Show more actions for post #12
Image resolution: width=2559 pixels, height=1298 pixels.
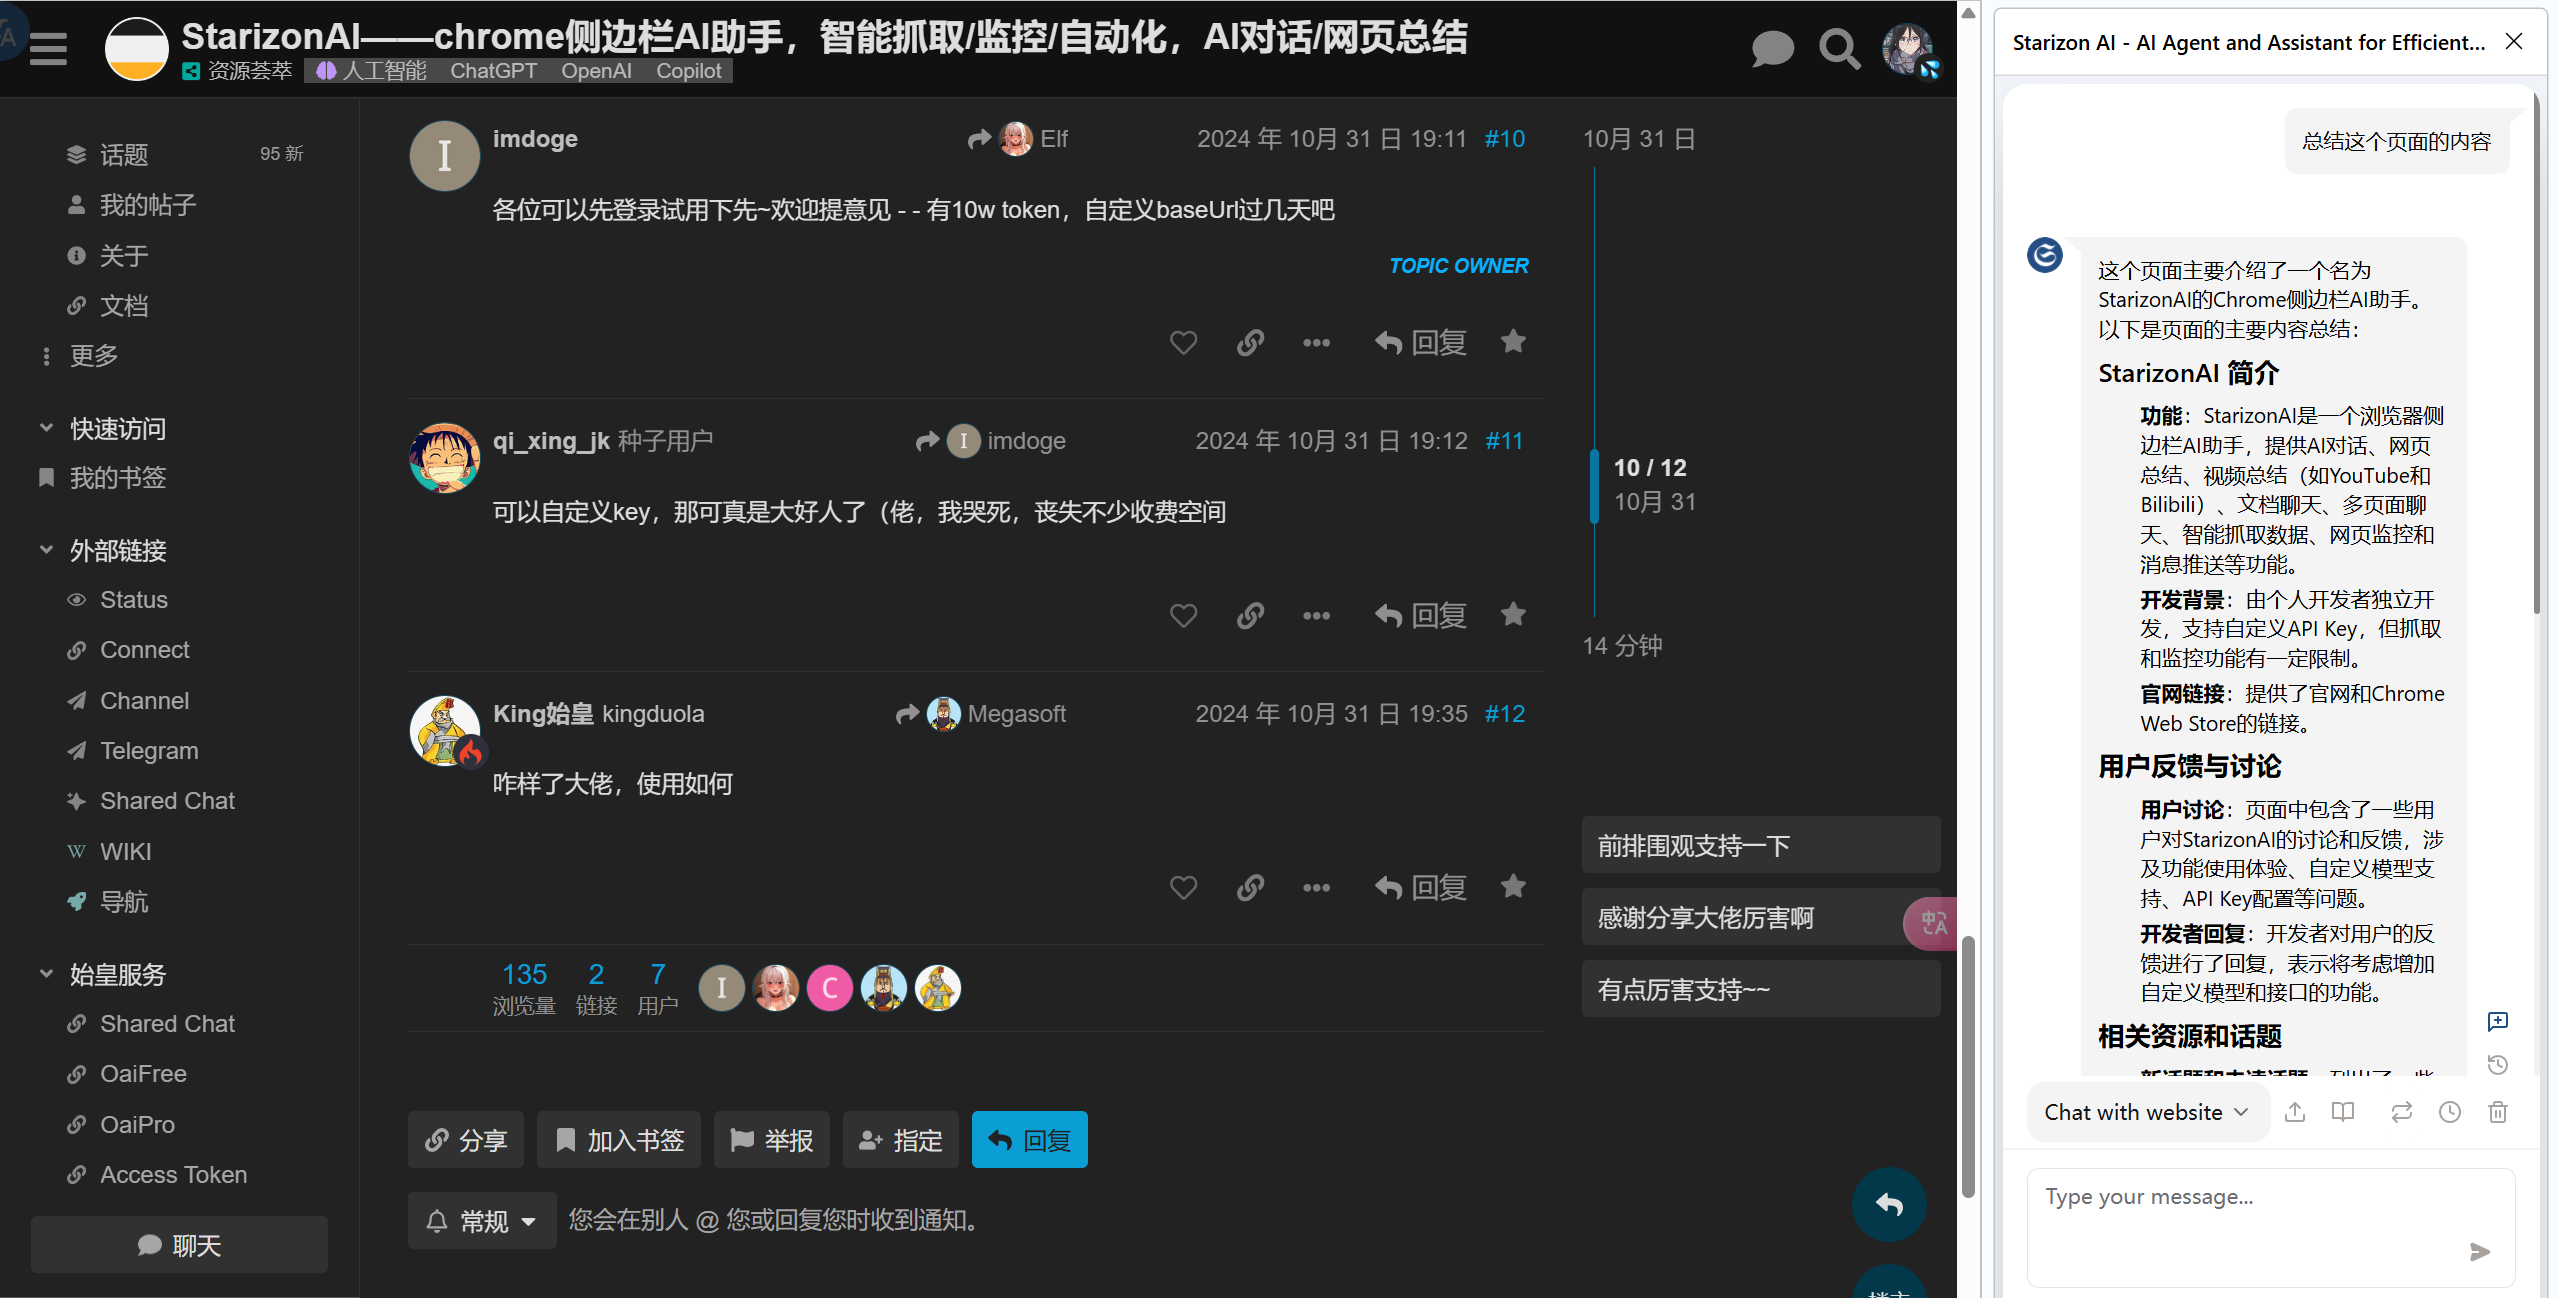click(x=1316, y=887)
